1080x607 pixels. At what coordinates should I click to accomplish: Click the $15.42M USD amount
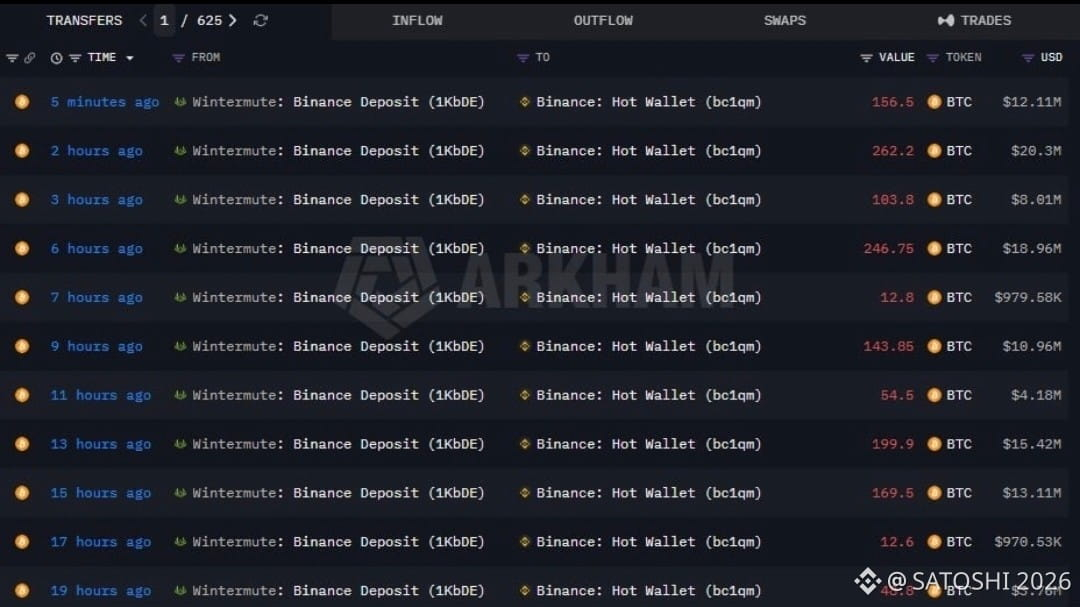(1032, 444)
